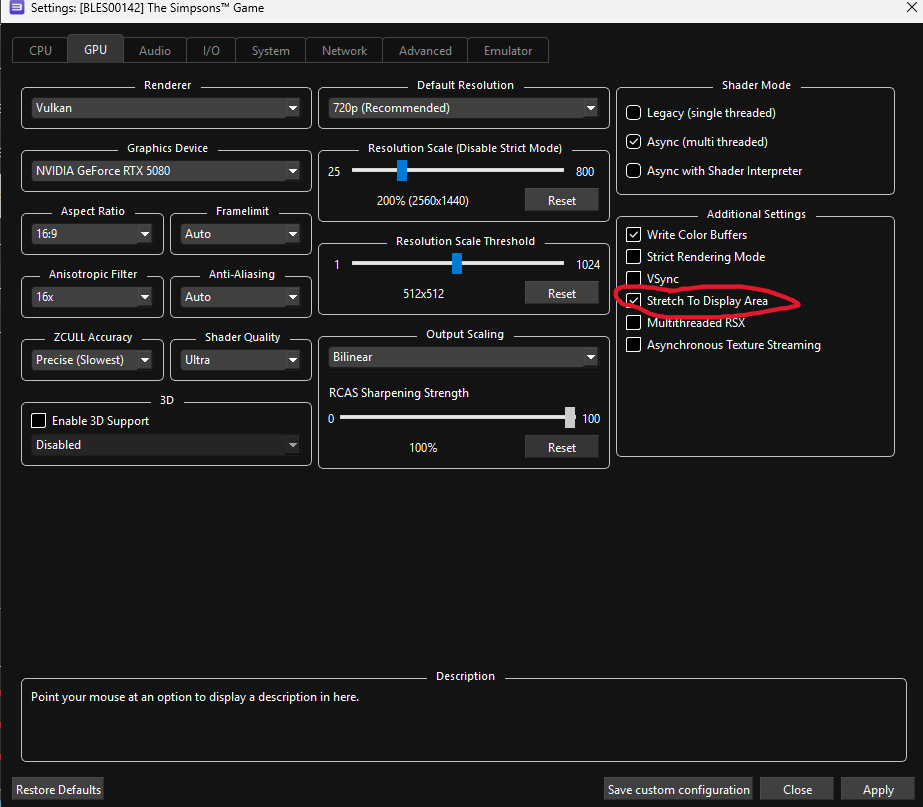Open the disabled 3D mode dropdown
This screenshot has width=923, height=807.
167,445
